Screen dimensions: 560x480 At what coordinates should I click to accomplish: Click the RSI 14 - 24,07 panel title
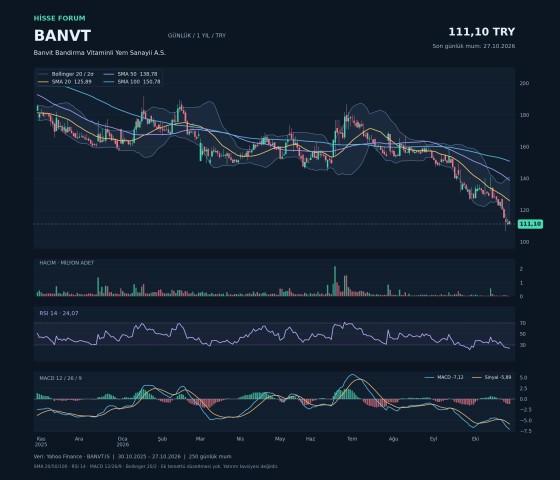59,313
